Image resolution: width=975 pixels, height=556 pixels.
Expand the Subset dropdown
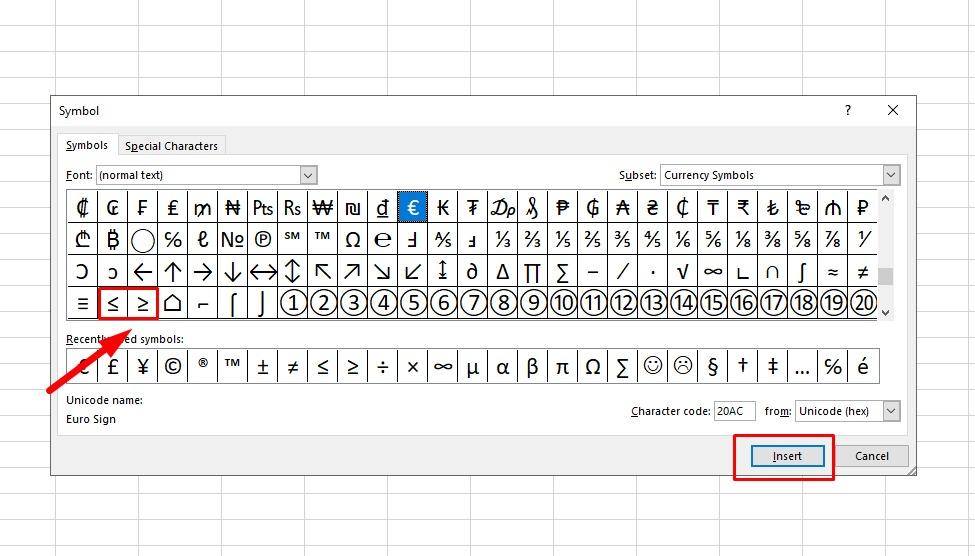coord(891,175)
